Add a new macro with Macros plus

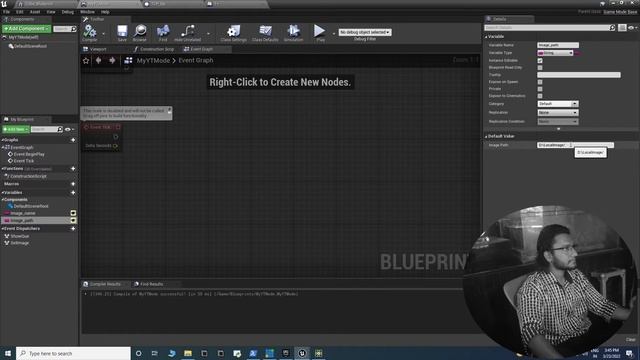point(73,184)
